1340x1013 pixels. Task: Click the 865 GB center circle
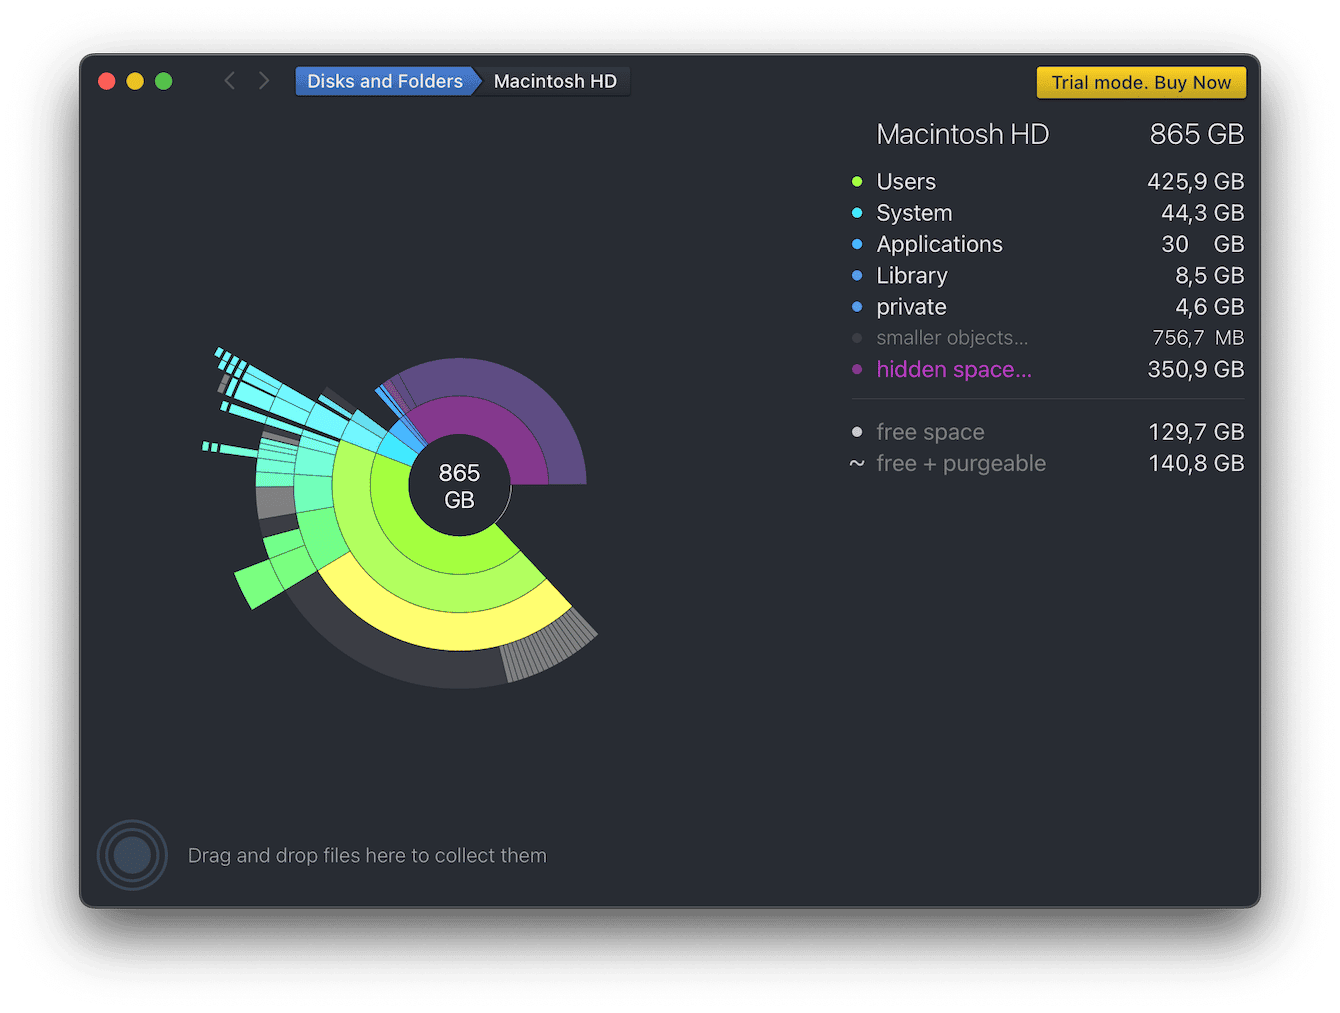click(459, 486)
